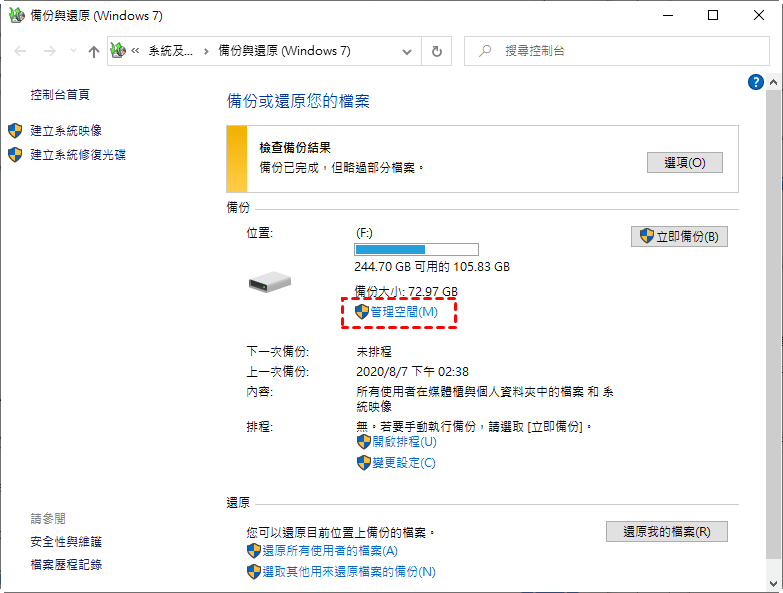Viewport: 783px width, 593px height.
Task: Click the Control Panel icon in the address bar
Action: tap(118, 50)
